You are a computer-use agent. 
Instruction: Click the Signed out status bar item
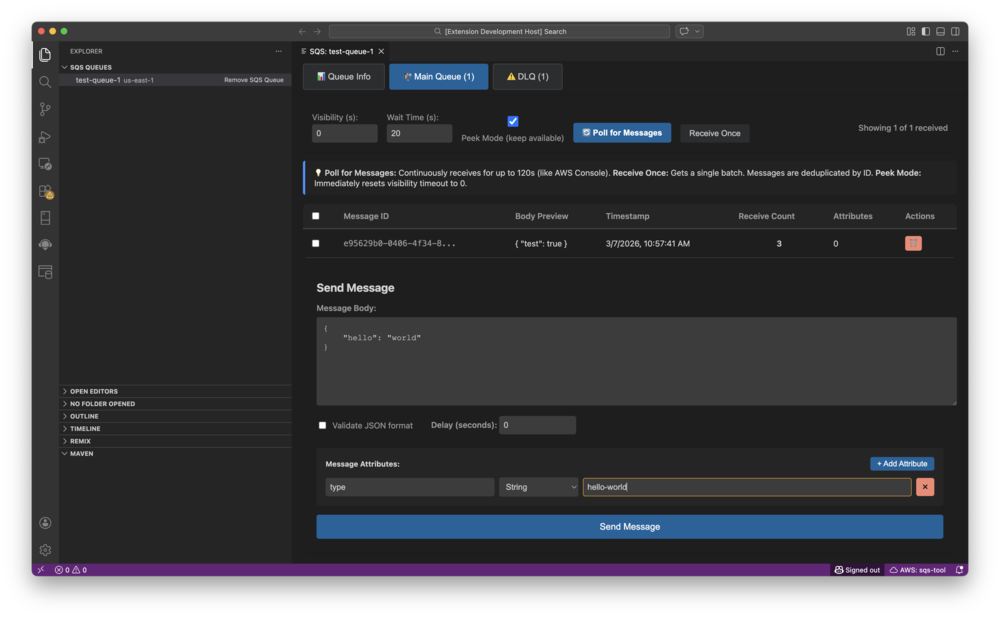click(x=857, y=570)
